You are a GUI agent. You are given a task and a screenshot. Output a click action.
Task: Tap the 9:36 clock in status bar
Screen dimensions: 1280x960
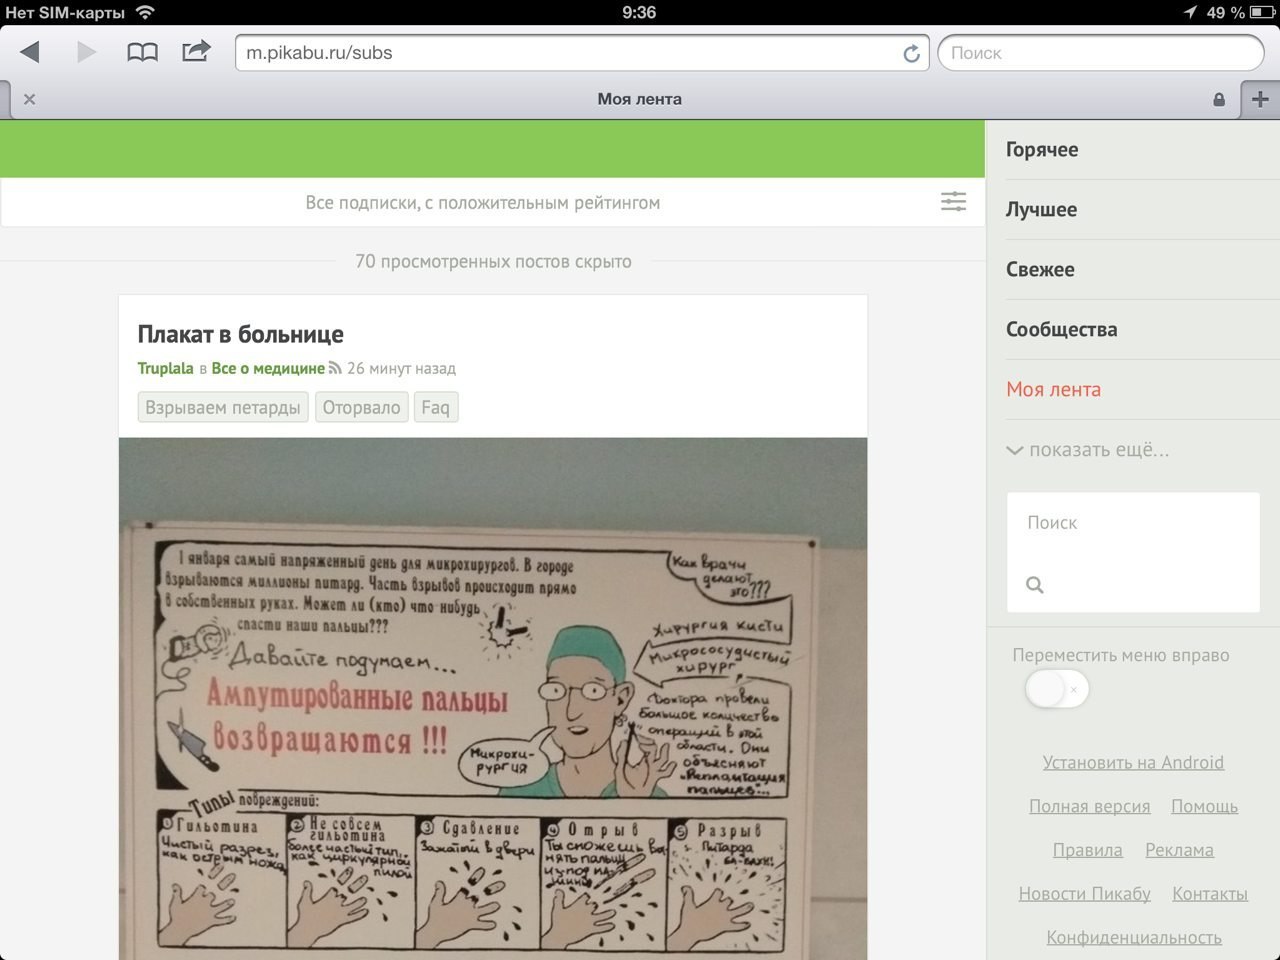639,12
